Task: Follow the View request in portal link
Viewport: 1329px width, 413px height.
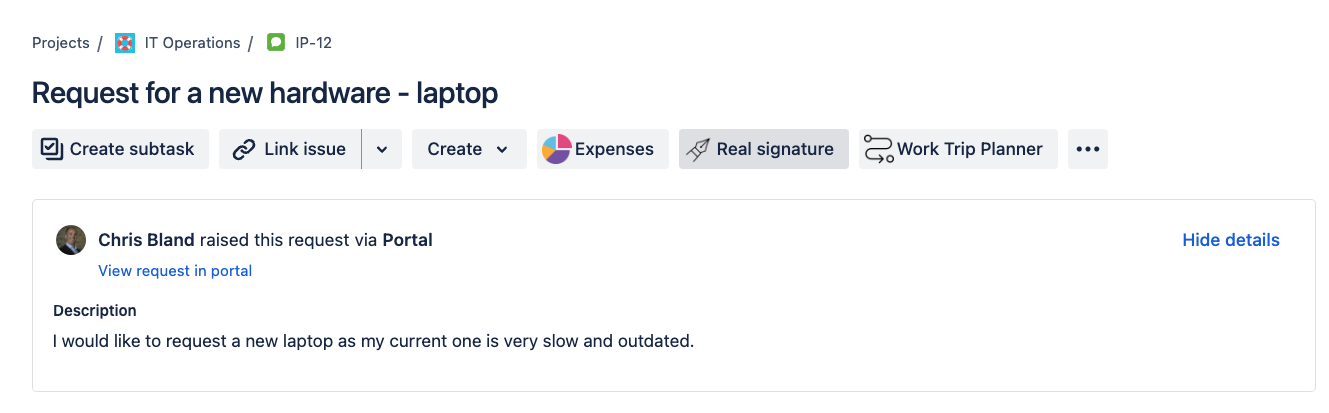Action: [x=175, y=271]
